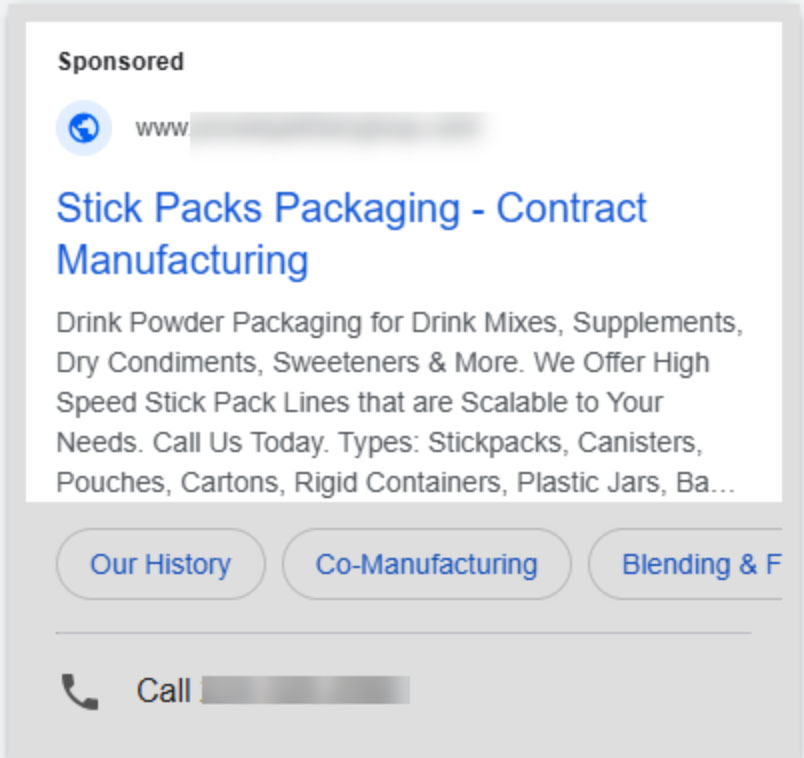Click the phone handset icon
Screen dimensions: 804x758
tap(80, 691)
